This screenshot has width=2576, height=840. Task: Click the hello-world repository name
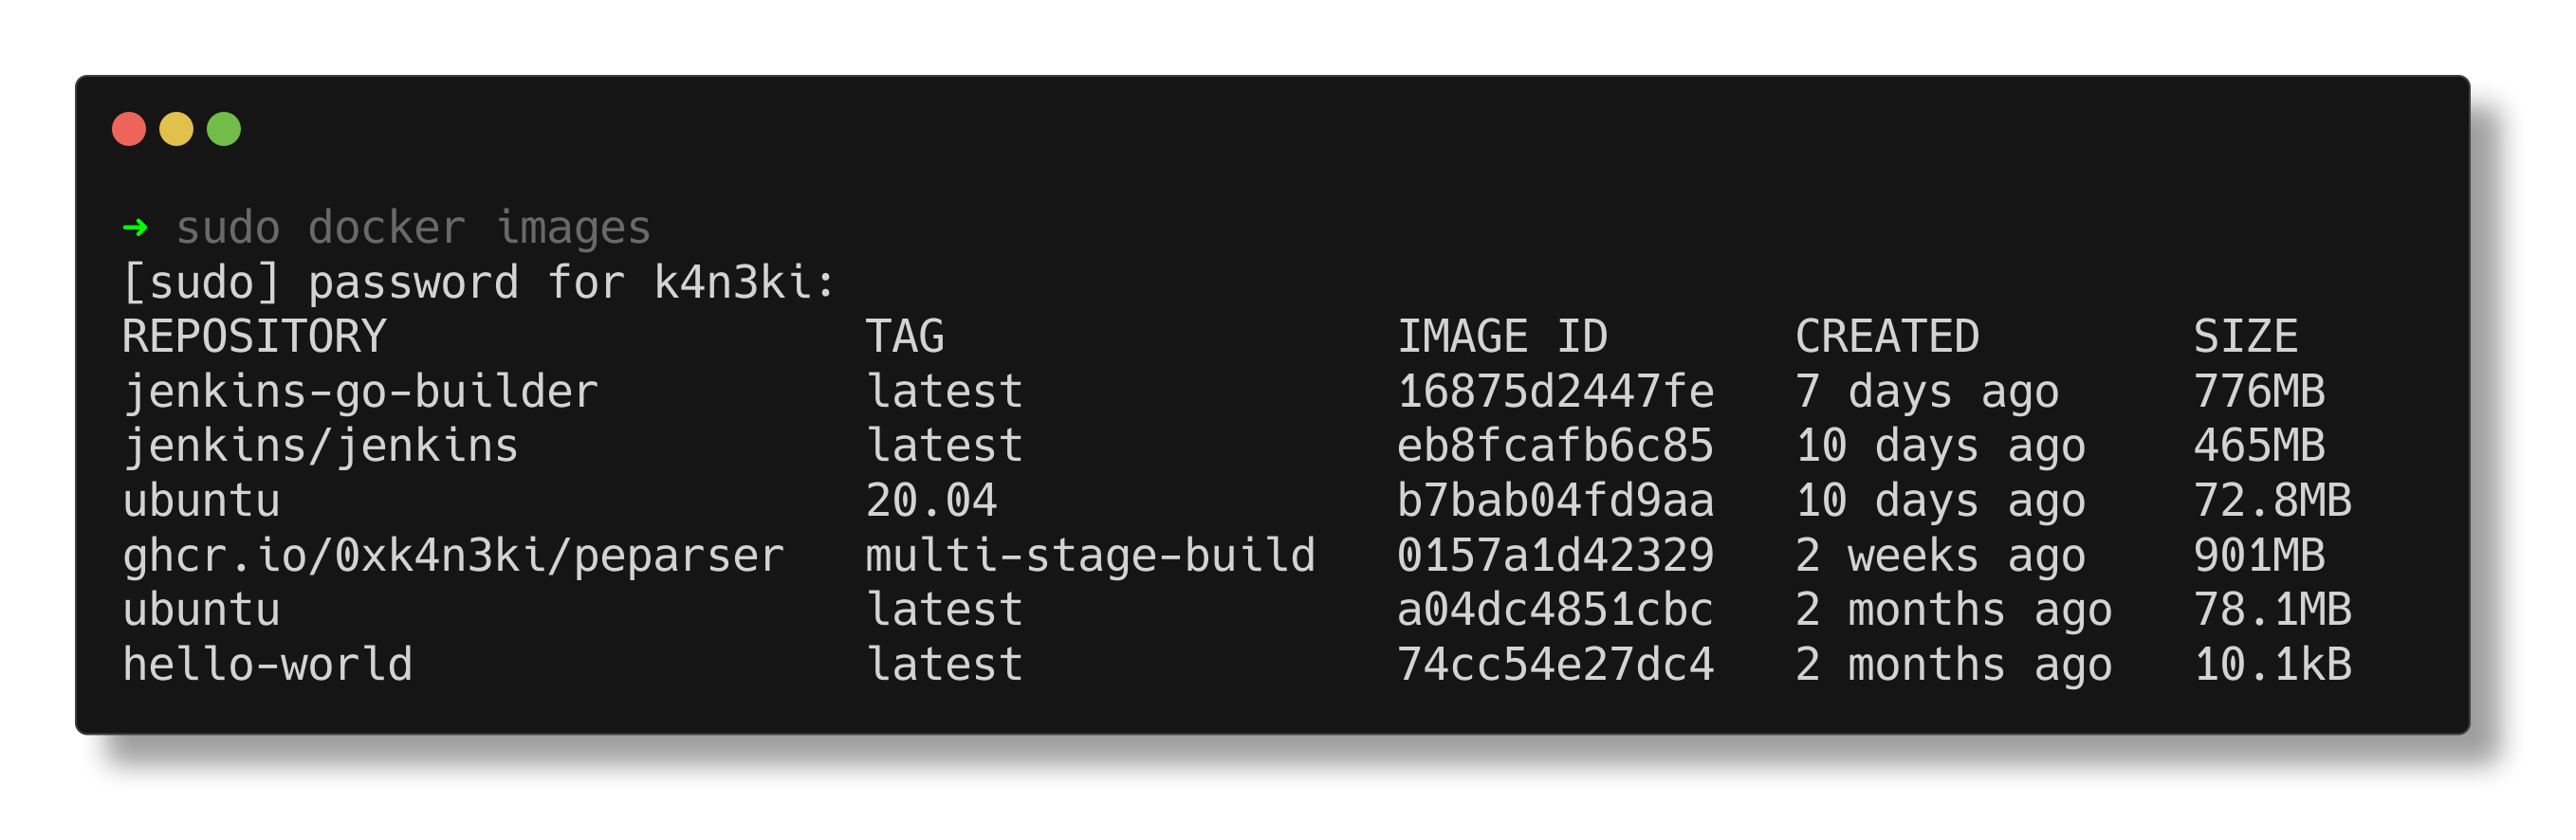tap(267, 665)
